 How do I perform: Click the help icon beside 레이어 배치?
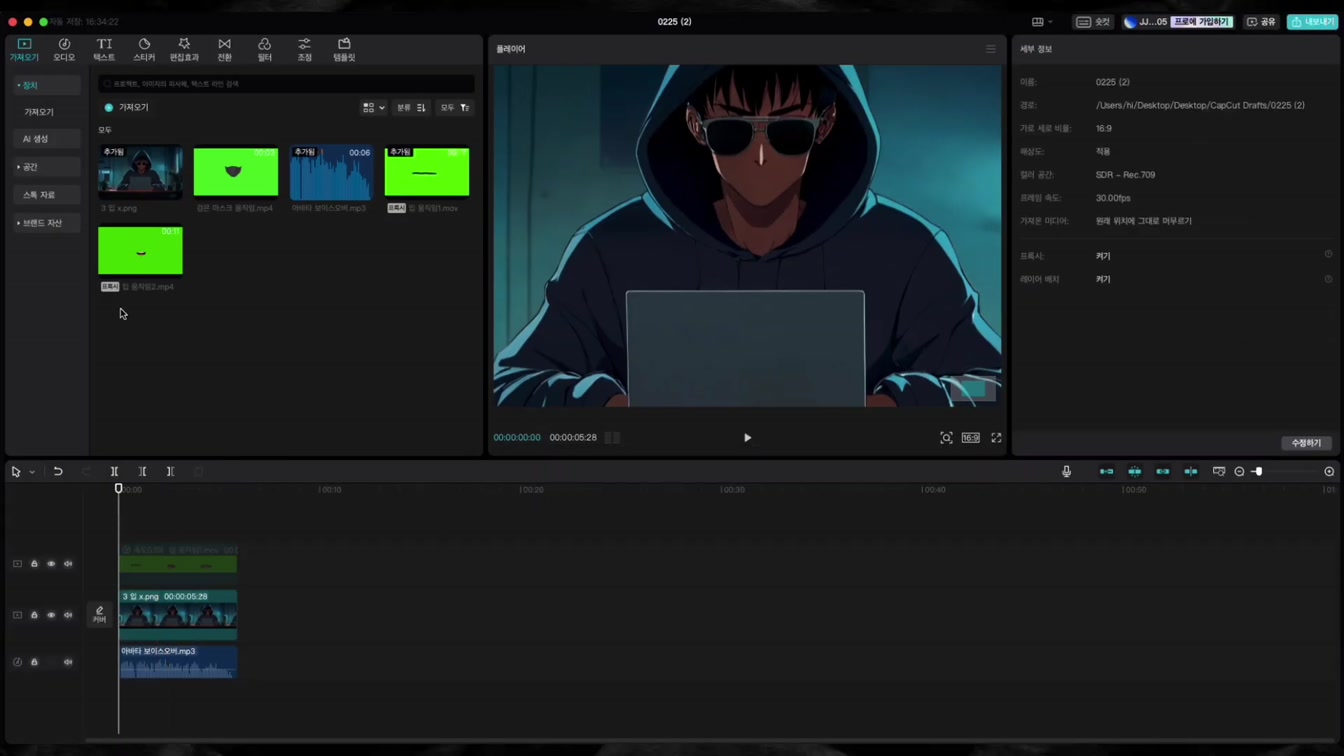click(x=1328, y=279)
